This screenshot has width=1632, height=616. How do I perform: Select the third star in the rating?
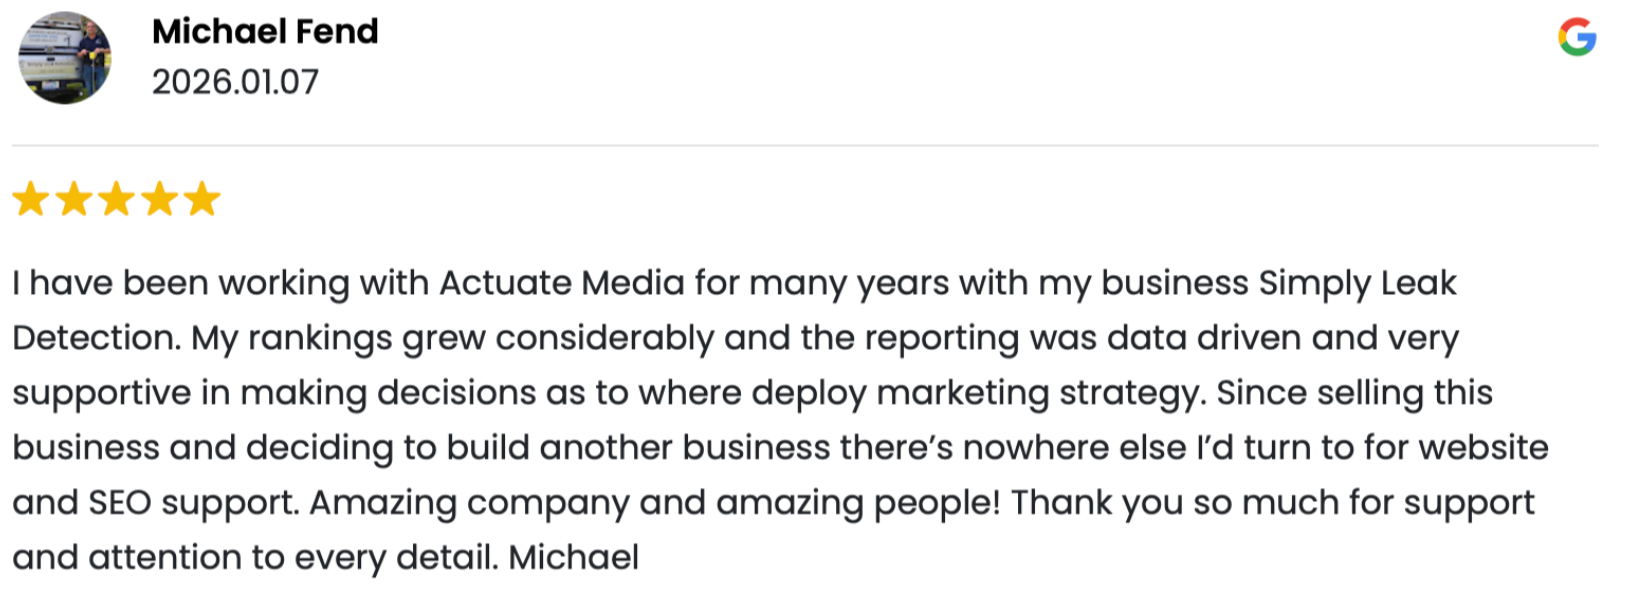coord(116,199)
